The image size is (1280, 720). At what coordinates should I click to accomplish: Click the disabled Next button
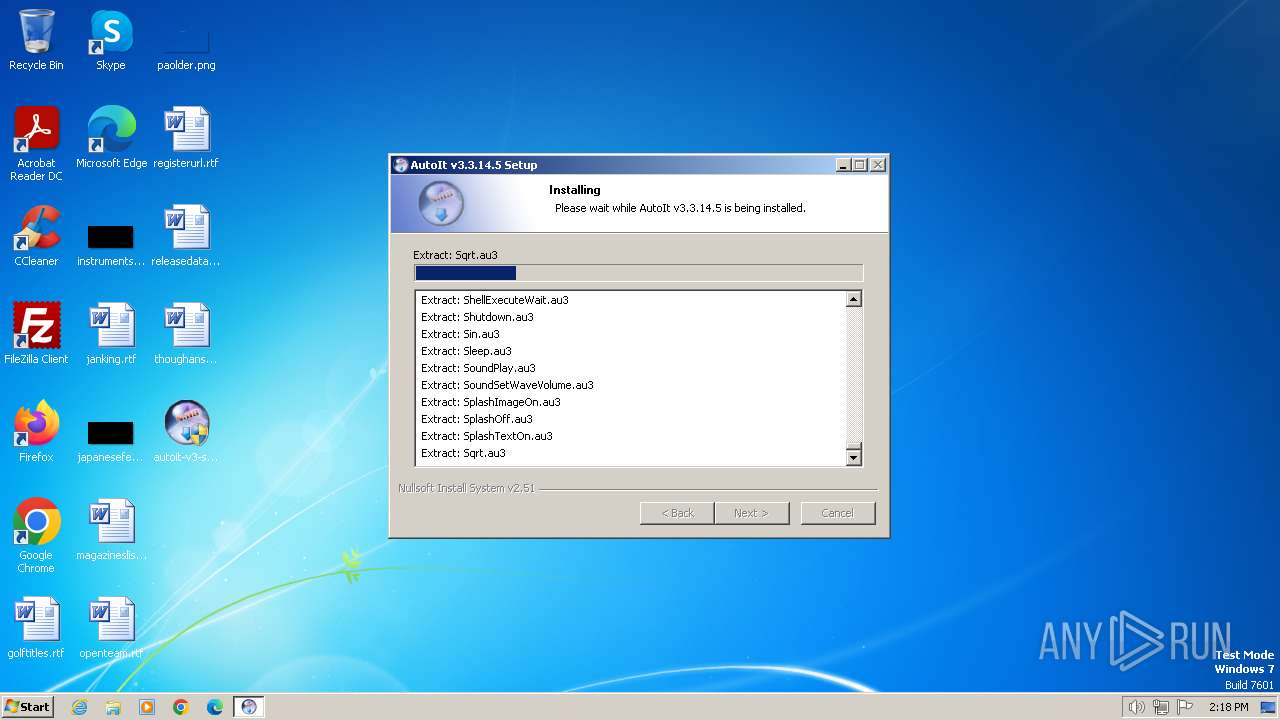751,513
